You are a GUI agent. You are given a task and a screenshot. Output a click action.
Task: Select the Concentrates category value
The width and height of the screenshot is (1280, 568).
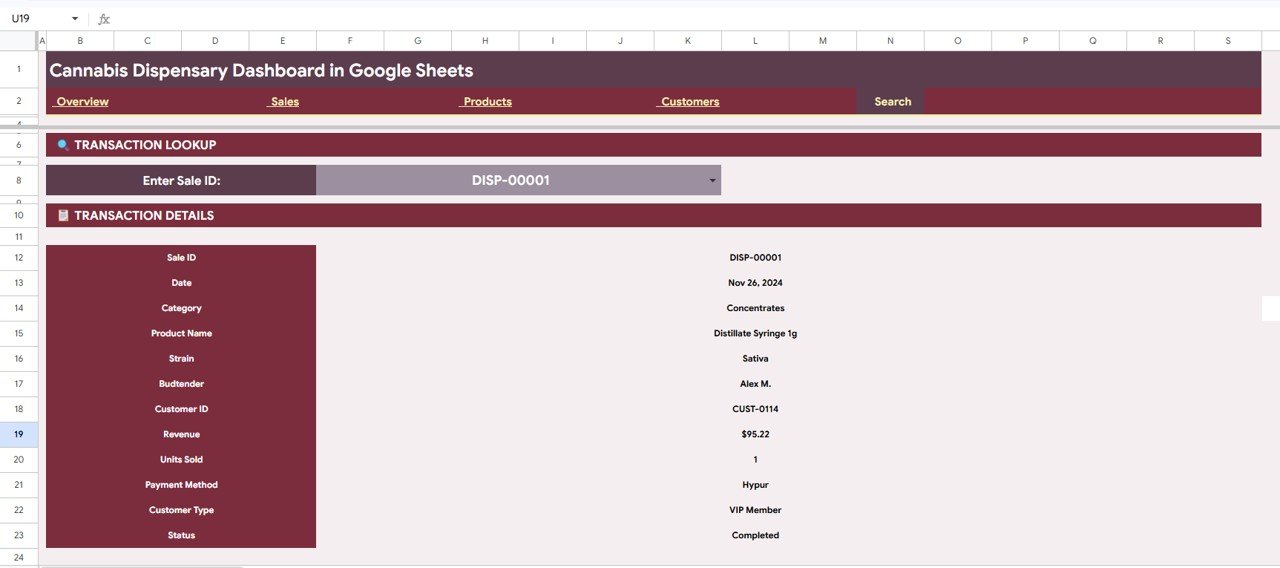coord(755,308)
